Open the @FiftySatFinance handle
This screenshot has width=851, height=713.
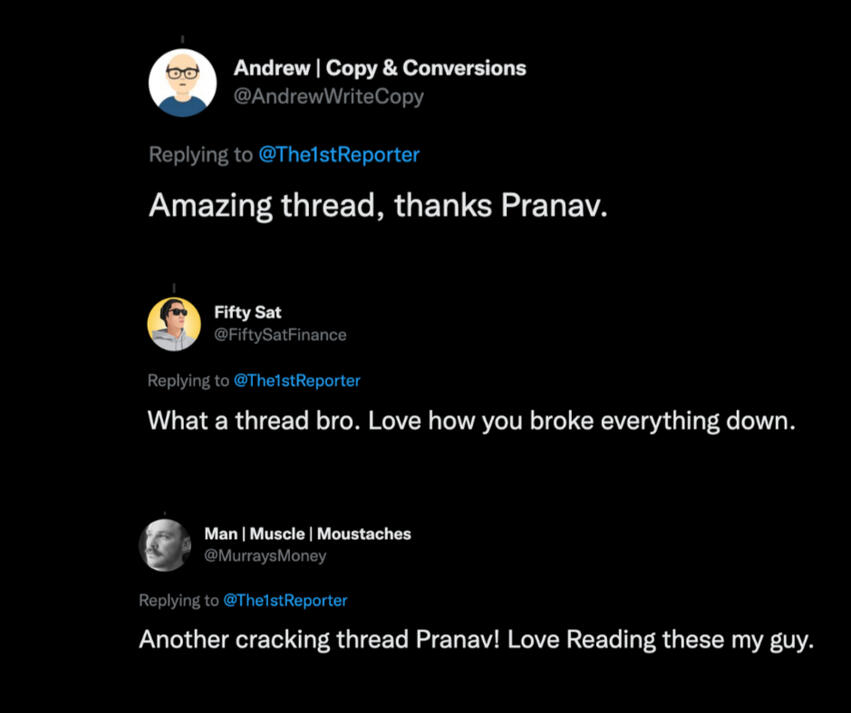[x=280, y=335]
